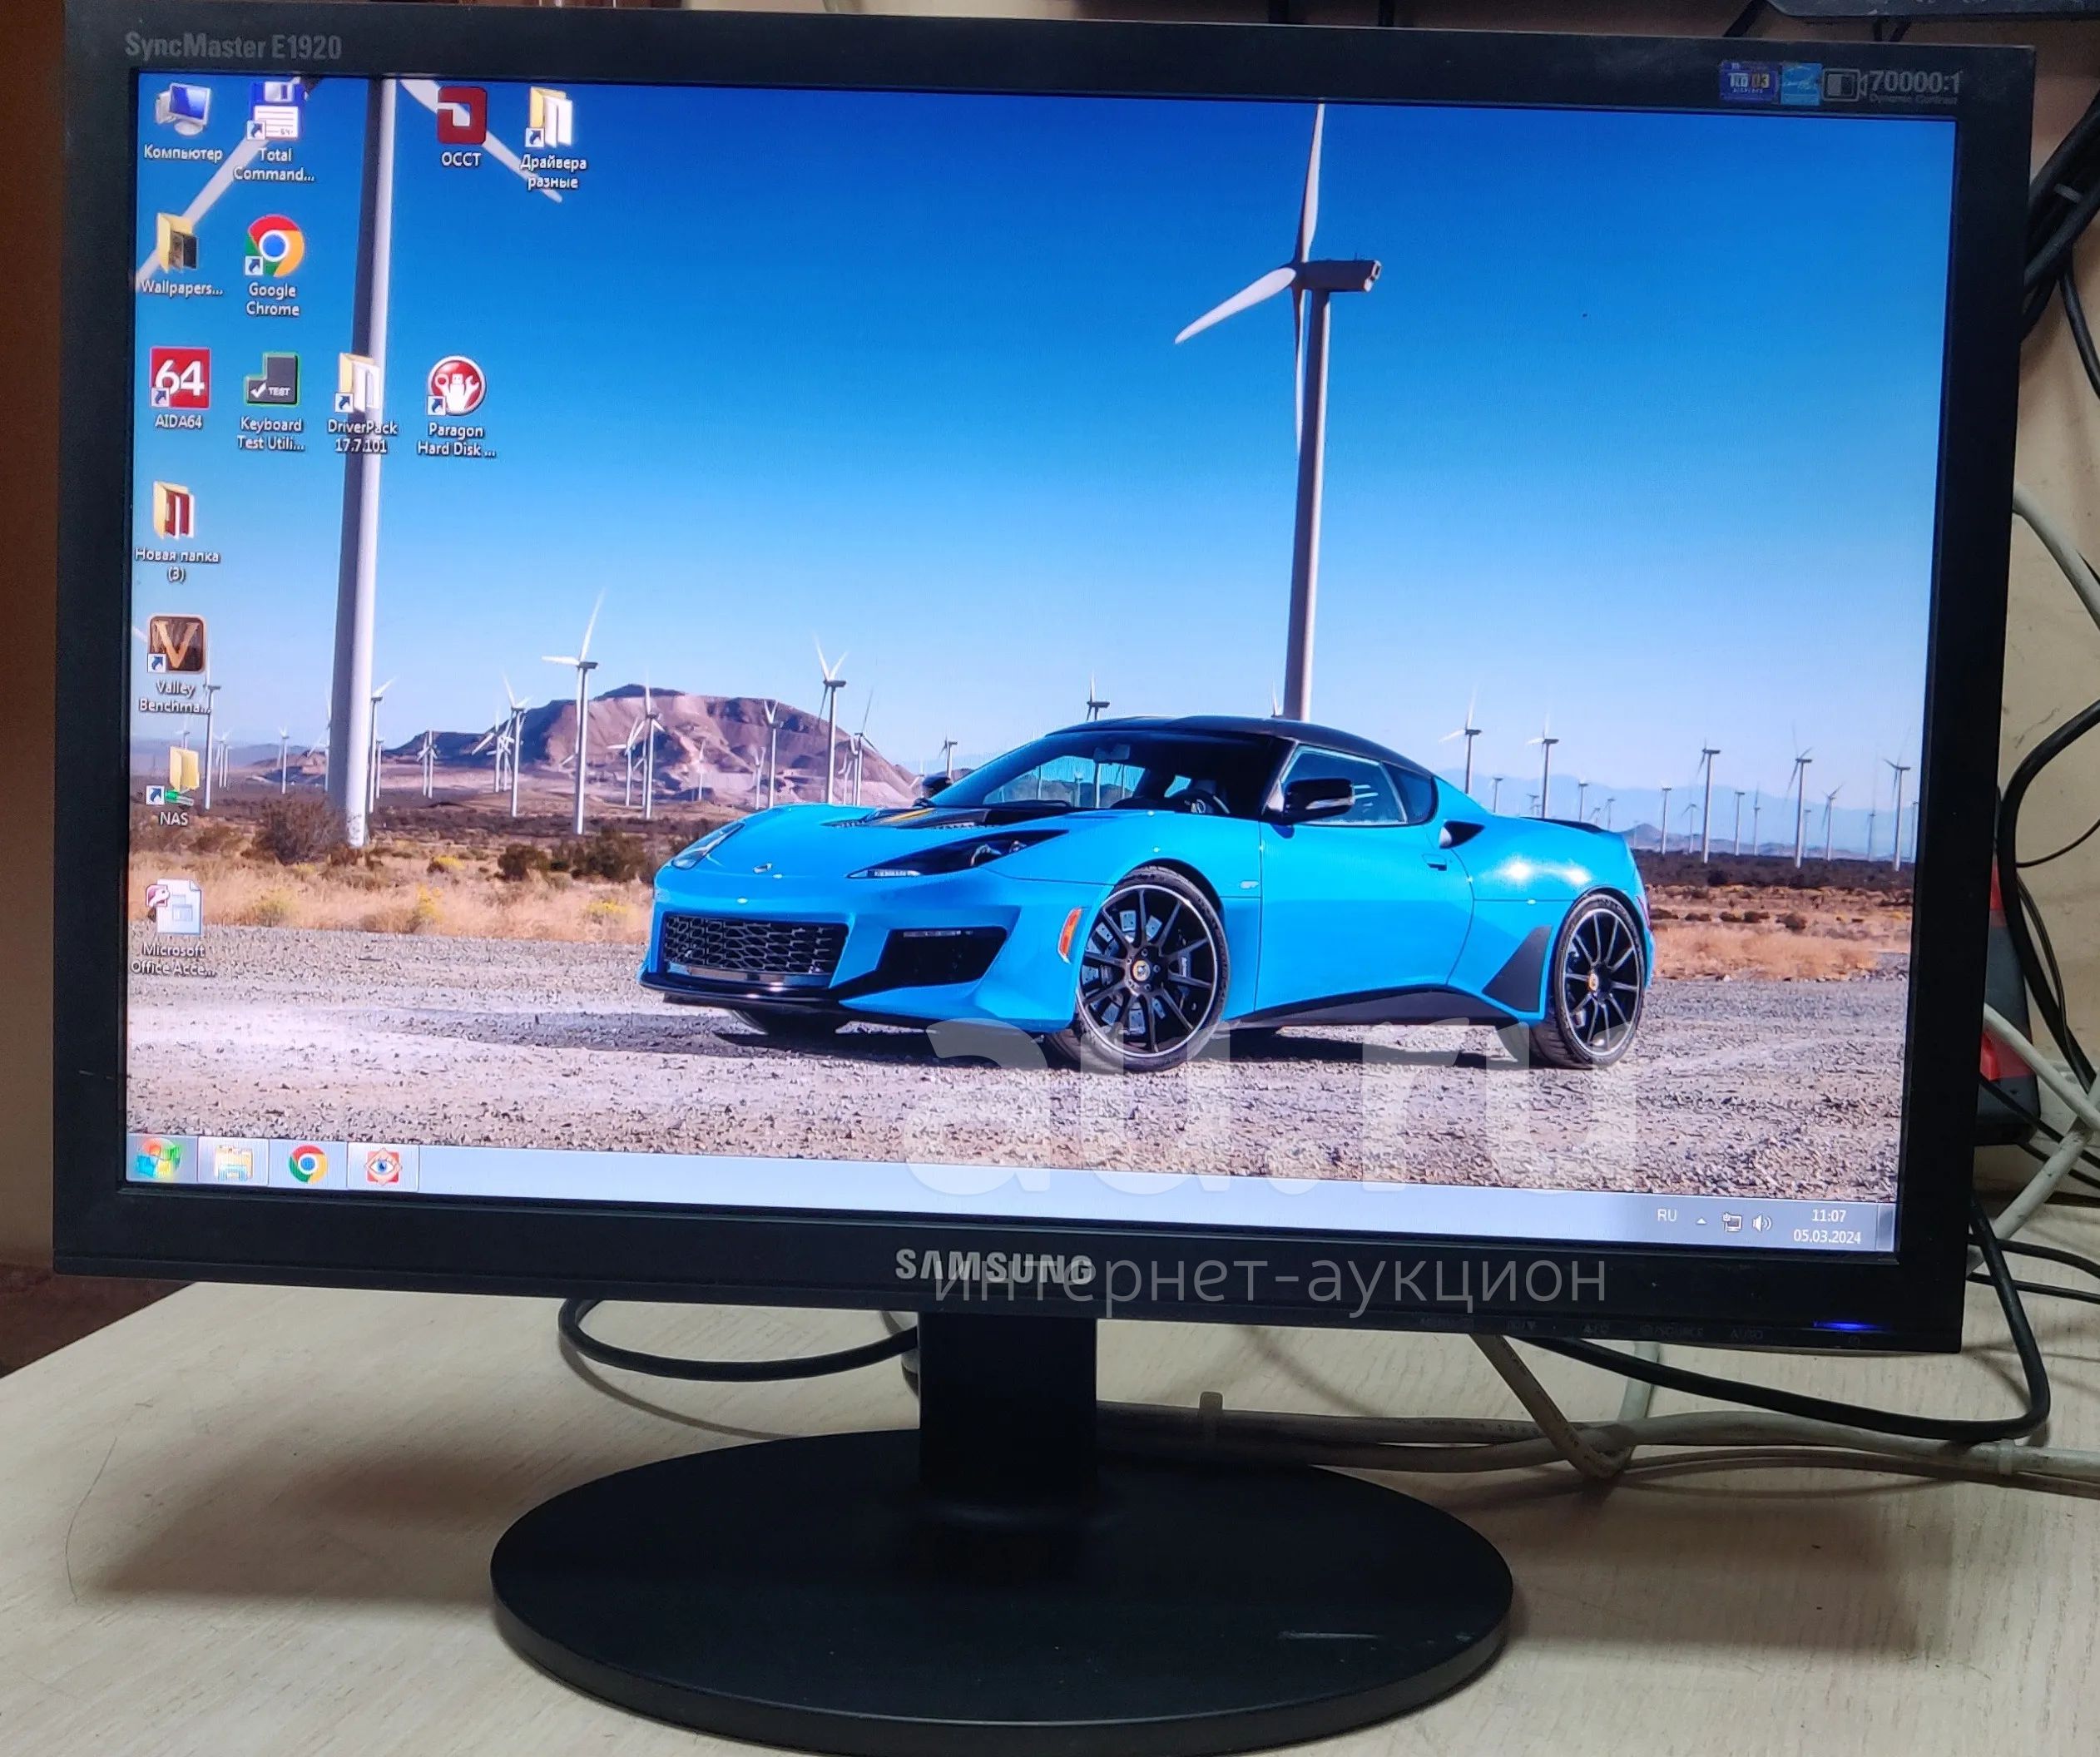Screen dimensions: 2100x1757
Task: Open the Компьютер desktop icon
Action: (183, 123)
